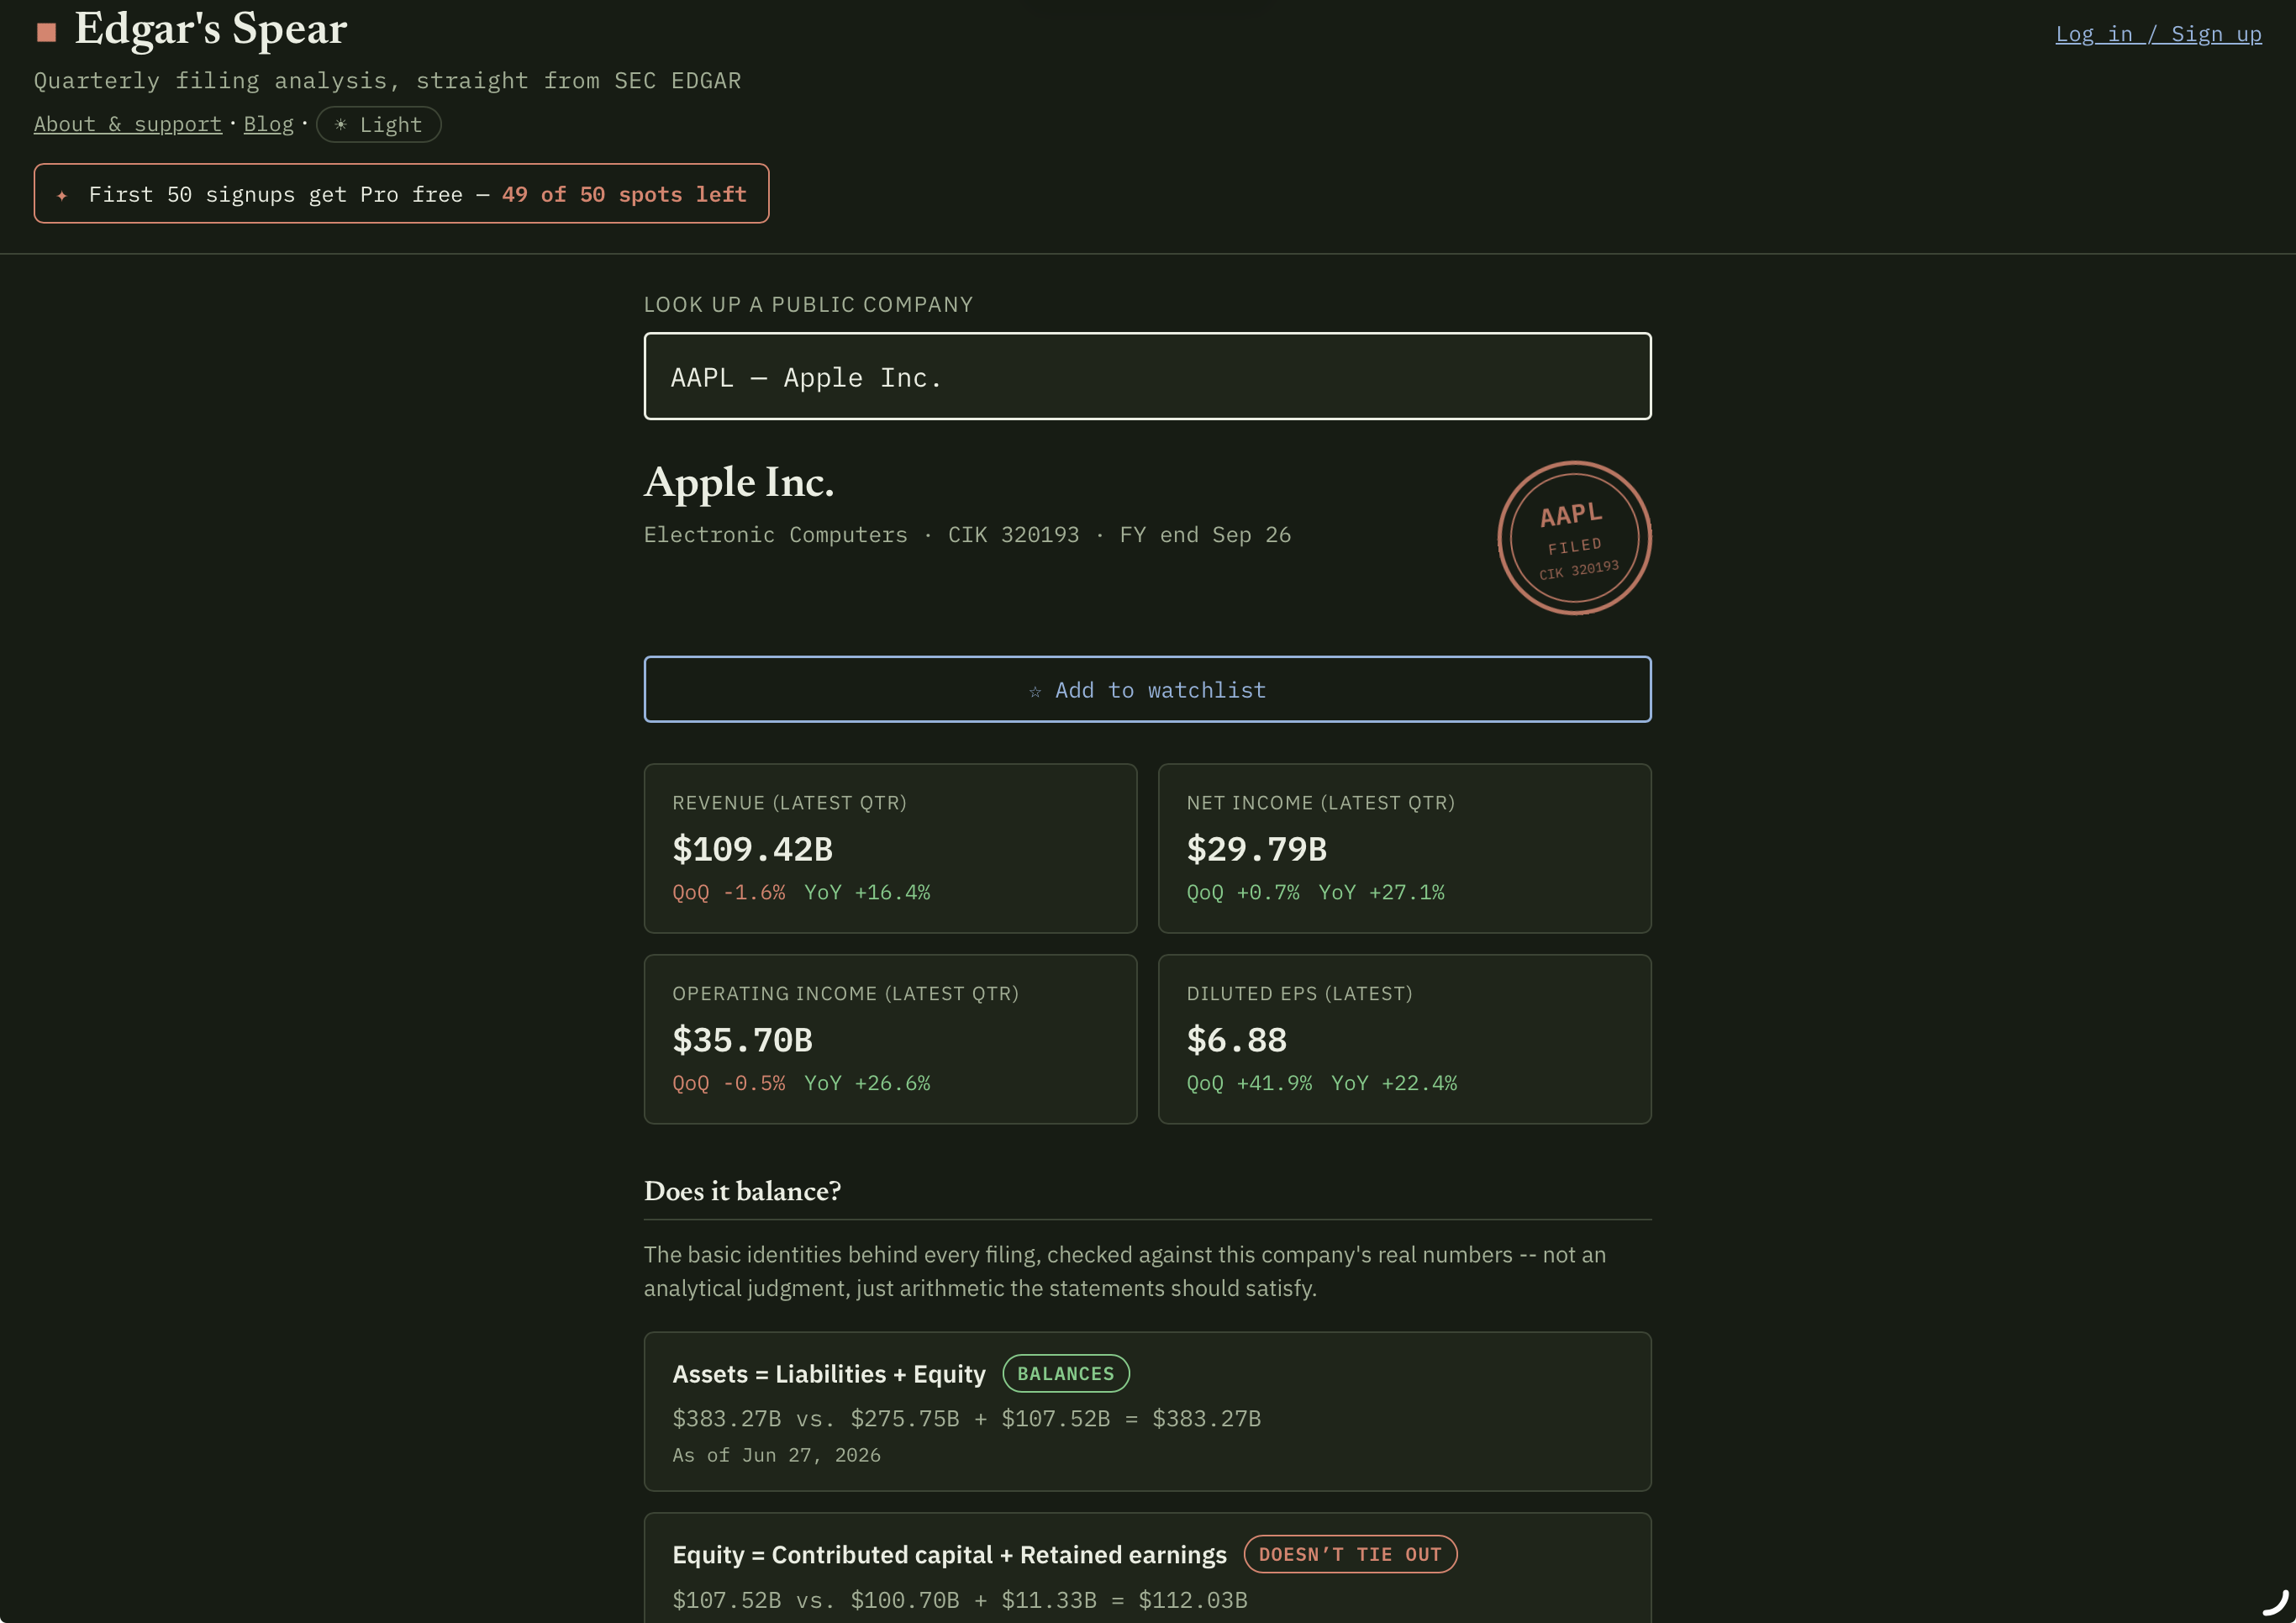Image resolution: width=2296 pixels, height=1623 pixels.
Task: Click the Net Income QoQ +0.7% figure
Action: pyautogui.click(x=1243, y=892)
